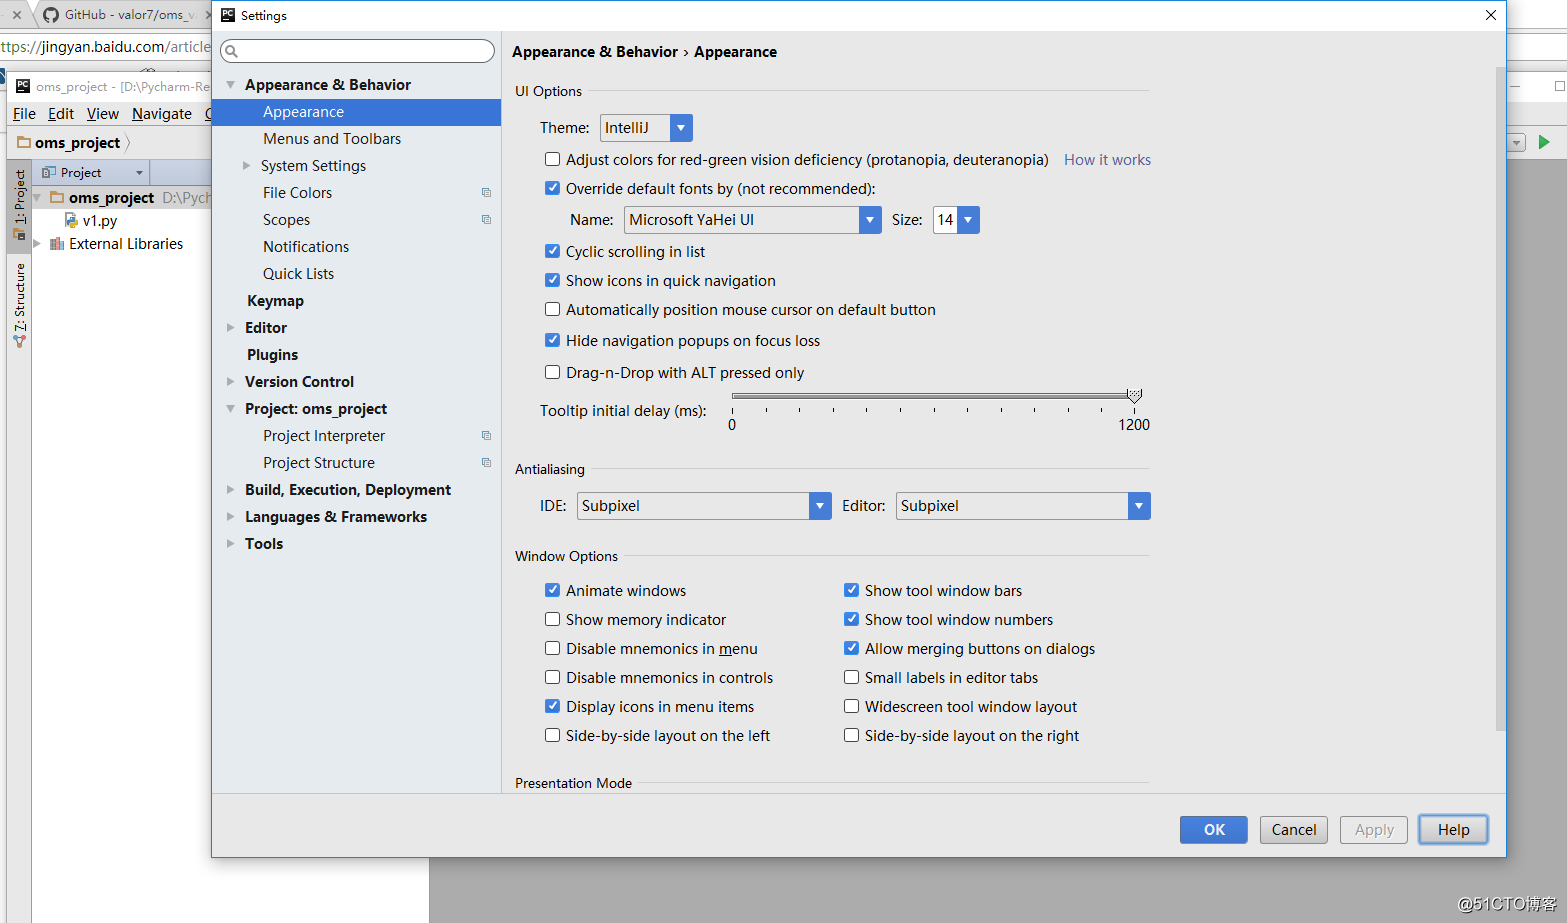The image size is (1567, 923).
Task: Click the v1.py Python file icon
Action: coord(71,220)
